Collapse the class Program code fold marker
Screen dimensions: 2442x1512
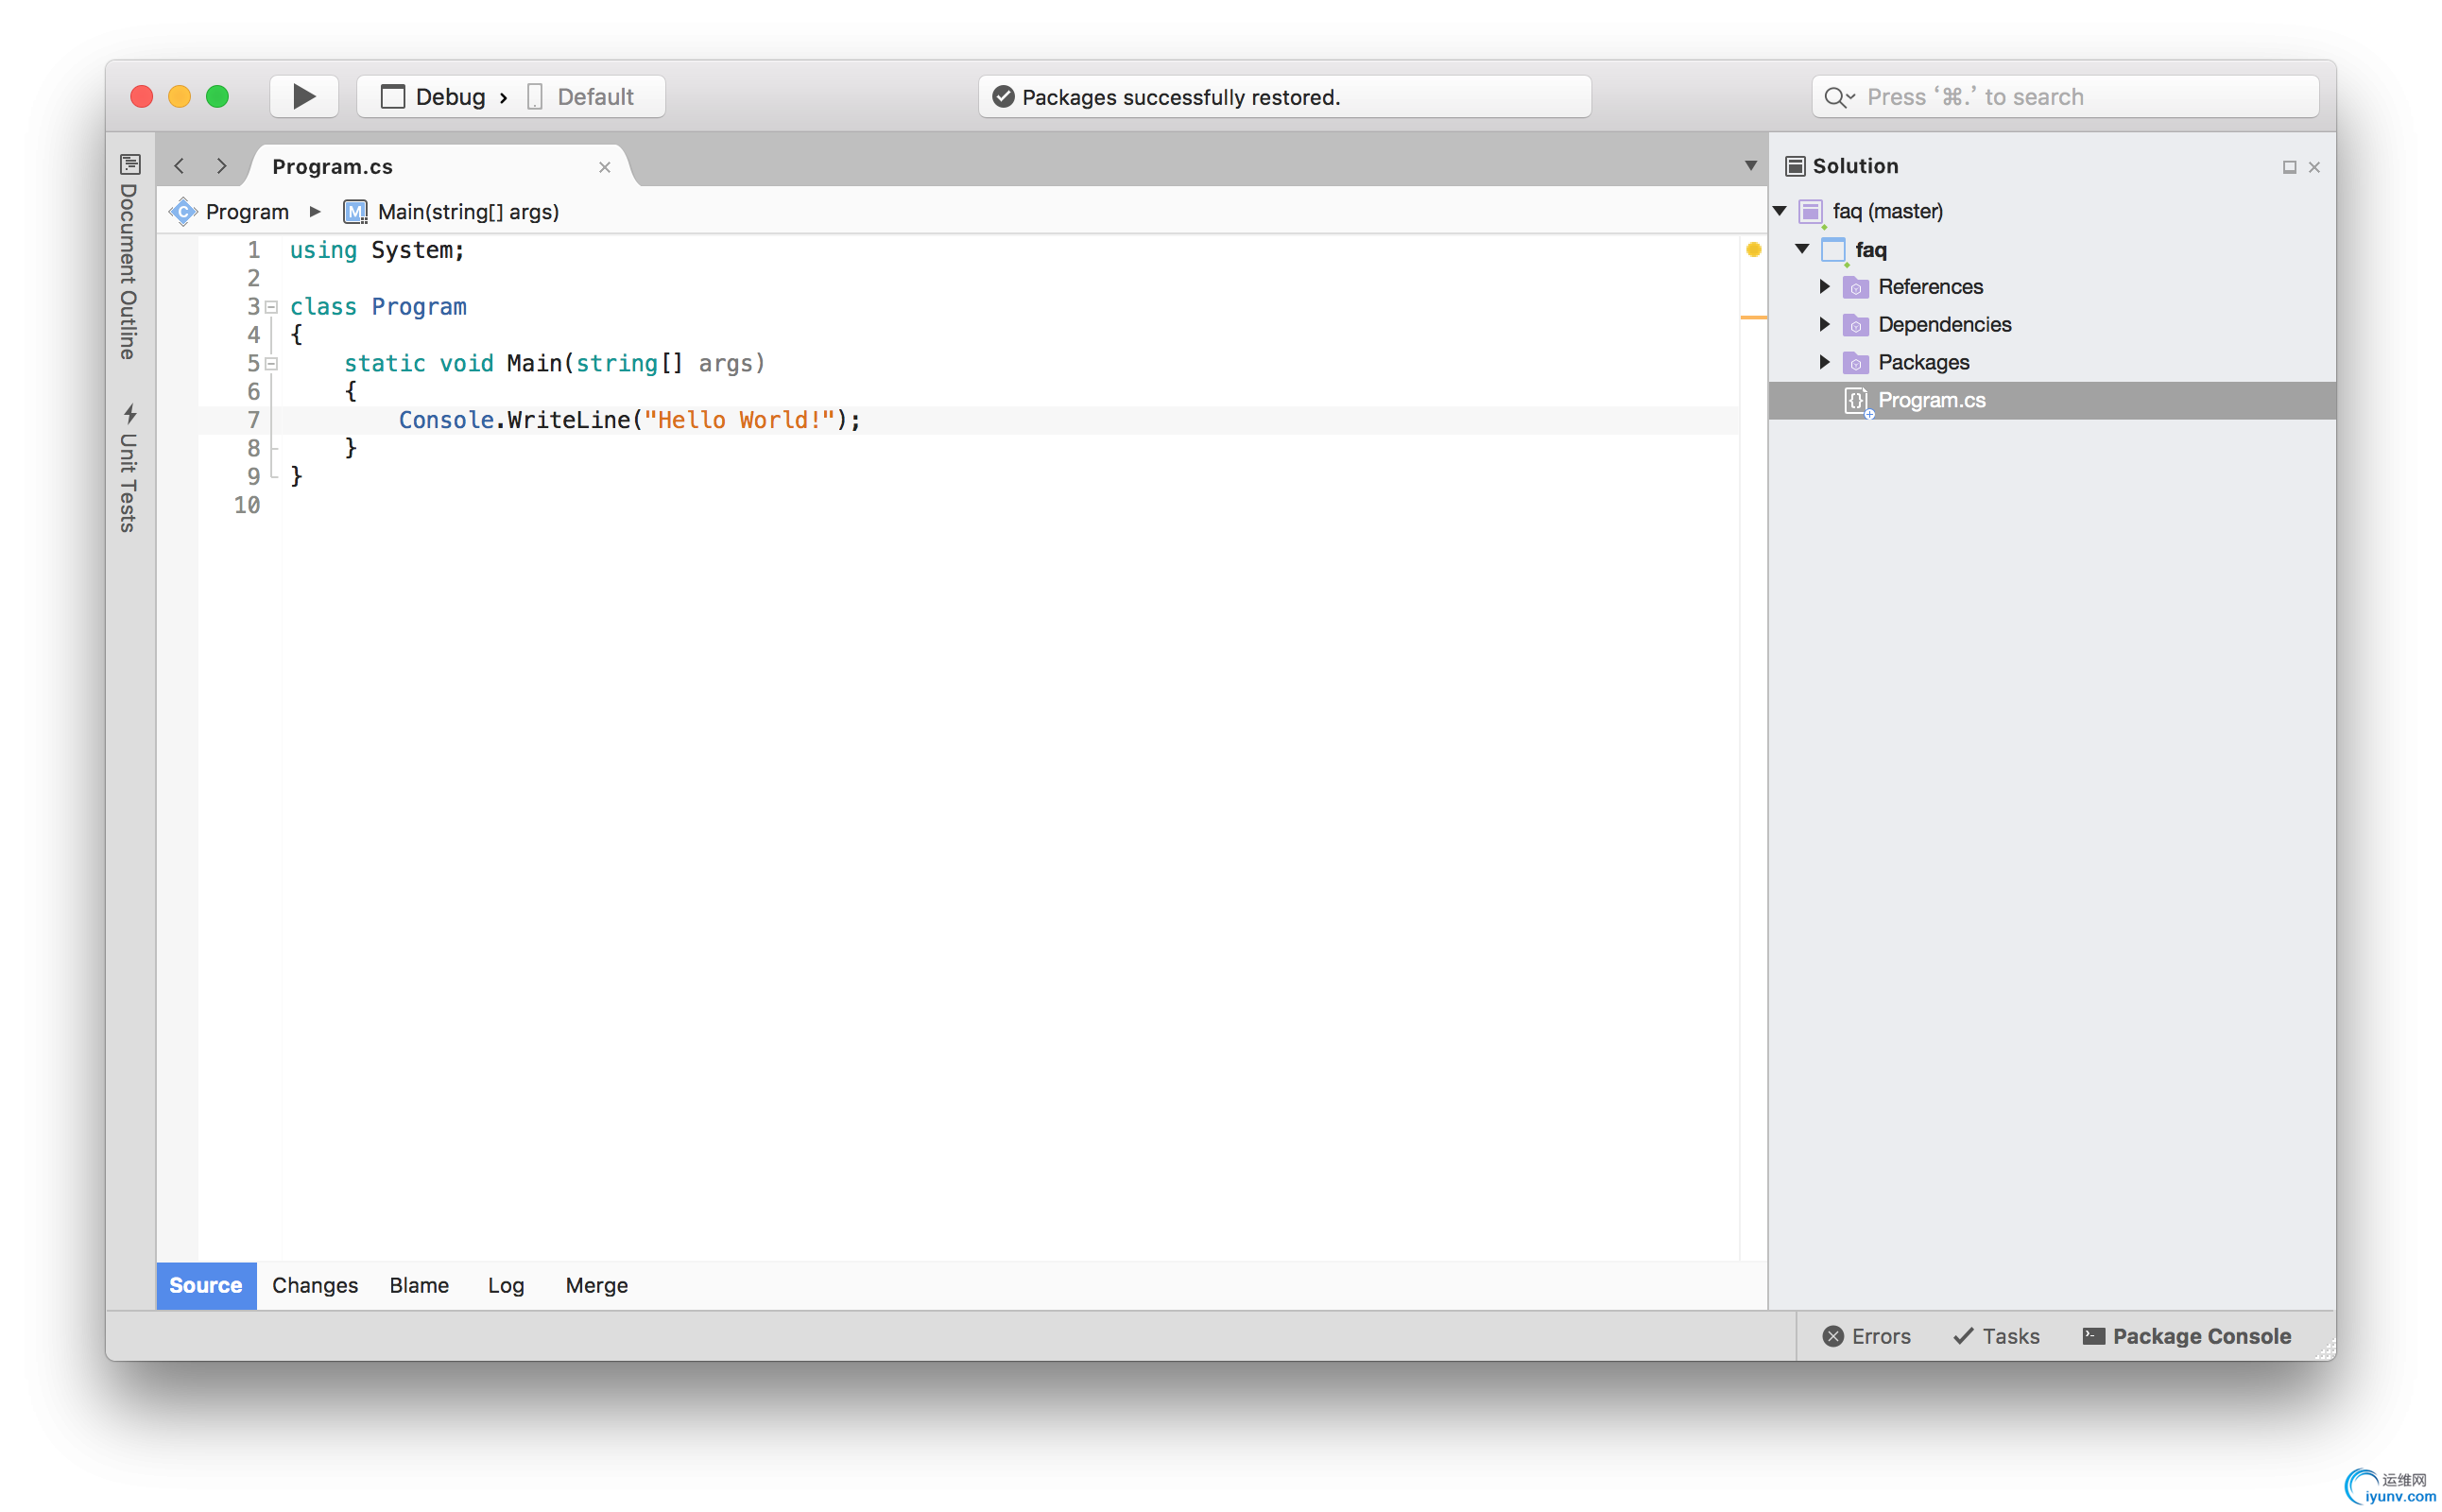[271, 307]
